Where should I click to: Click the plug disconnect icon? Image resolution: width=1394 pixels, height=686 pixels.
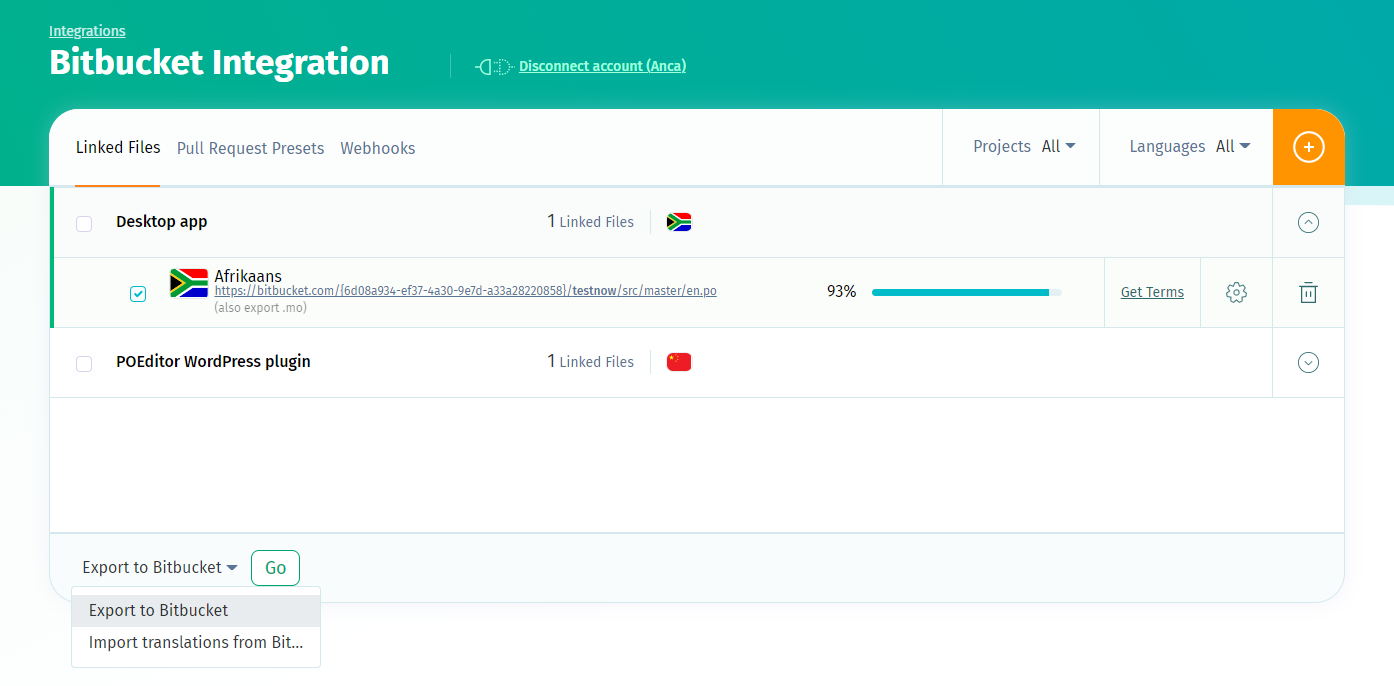click(493, 67)
